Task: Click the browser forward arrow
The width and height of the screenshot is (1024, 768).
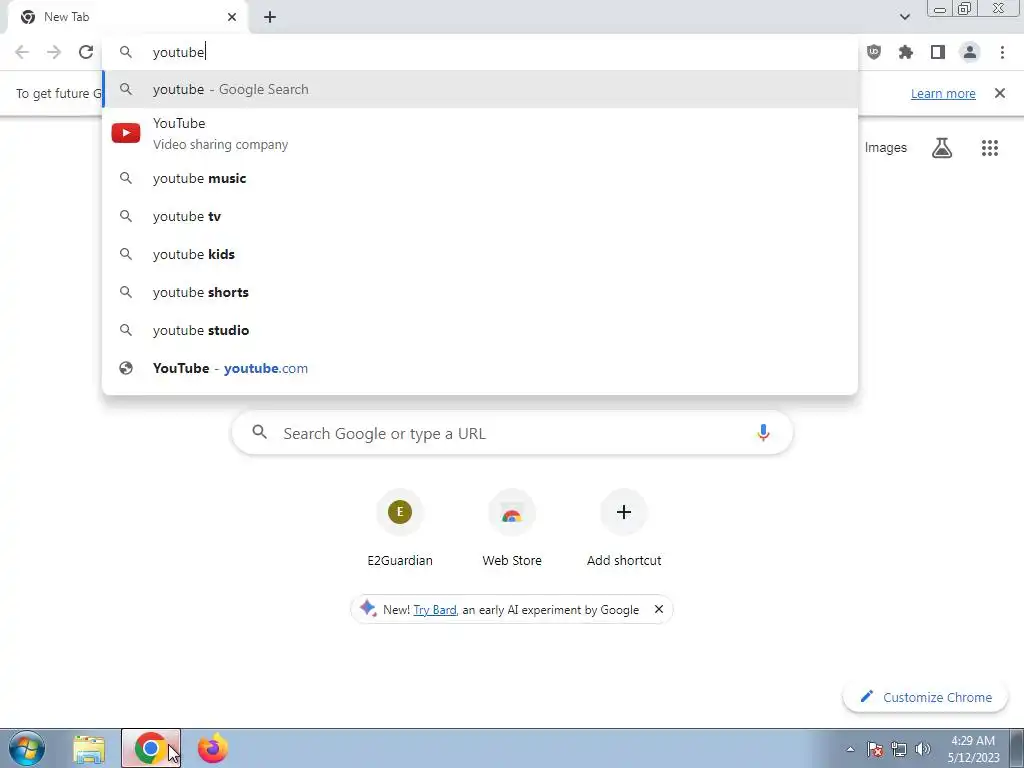Action: point(54,52)
